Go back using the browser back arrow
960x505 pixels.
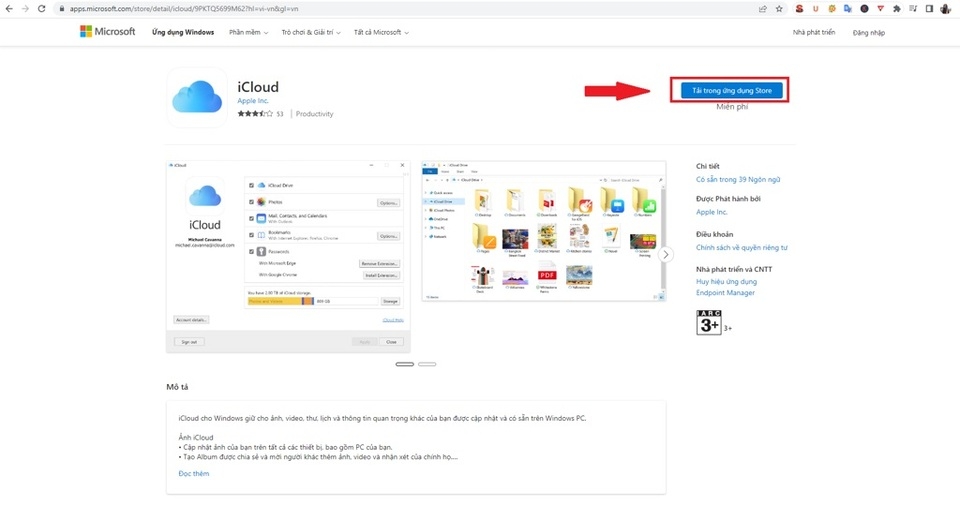(9, 9)
